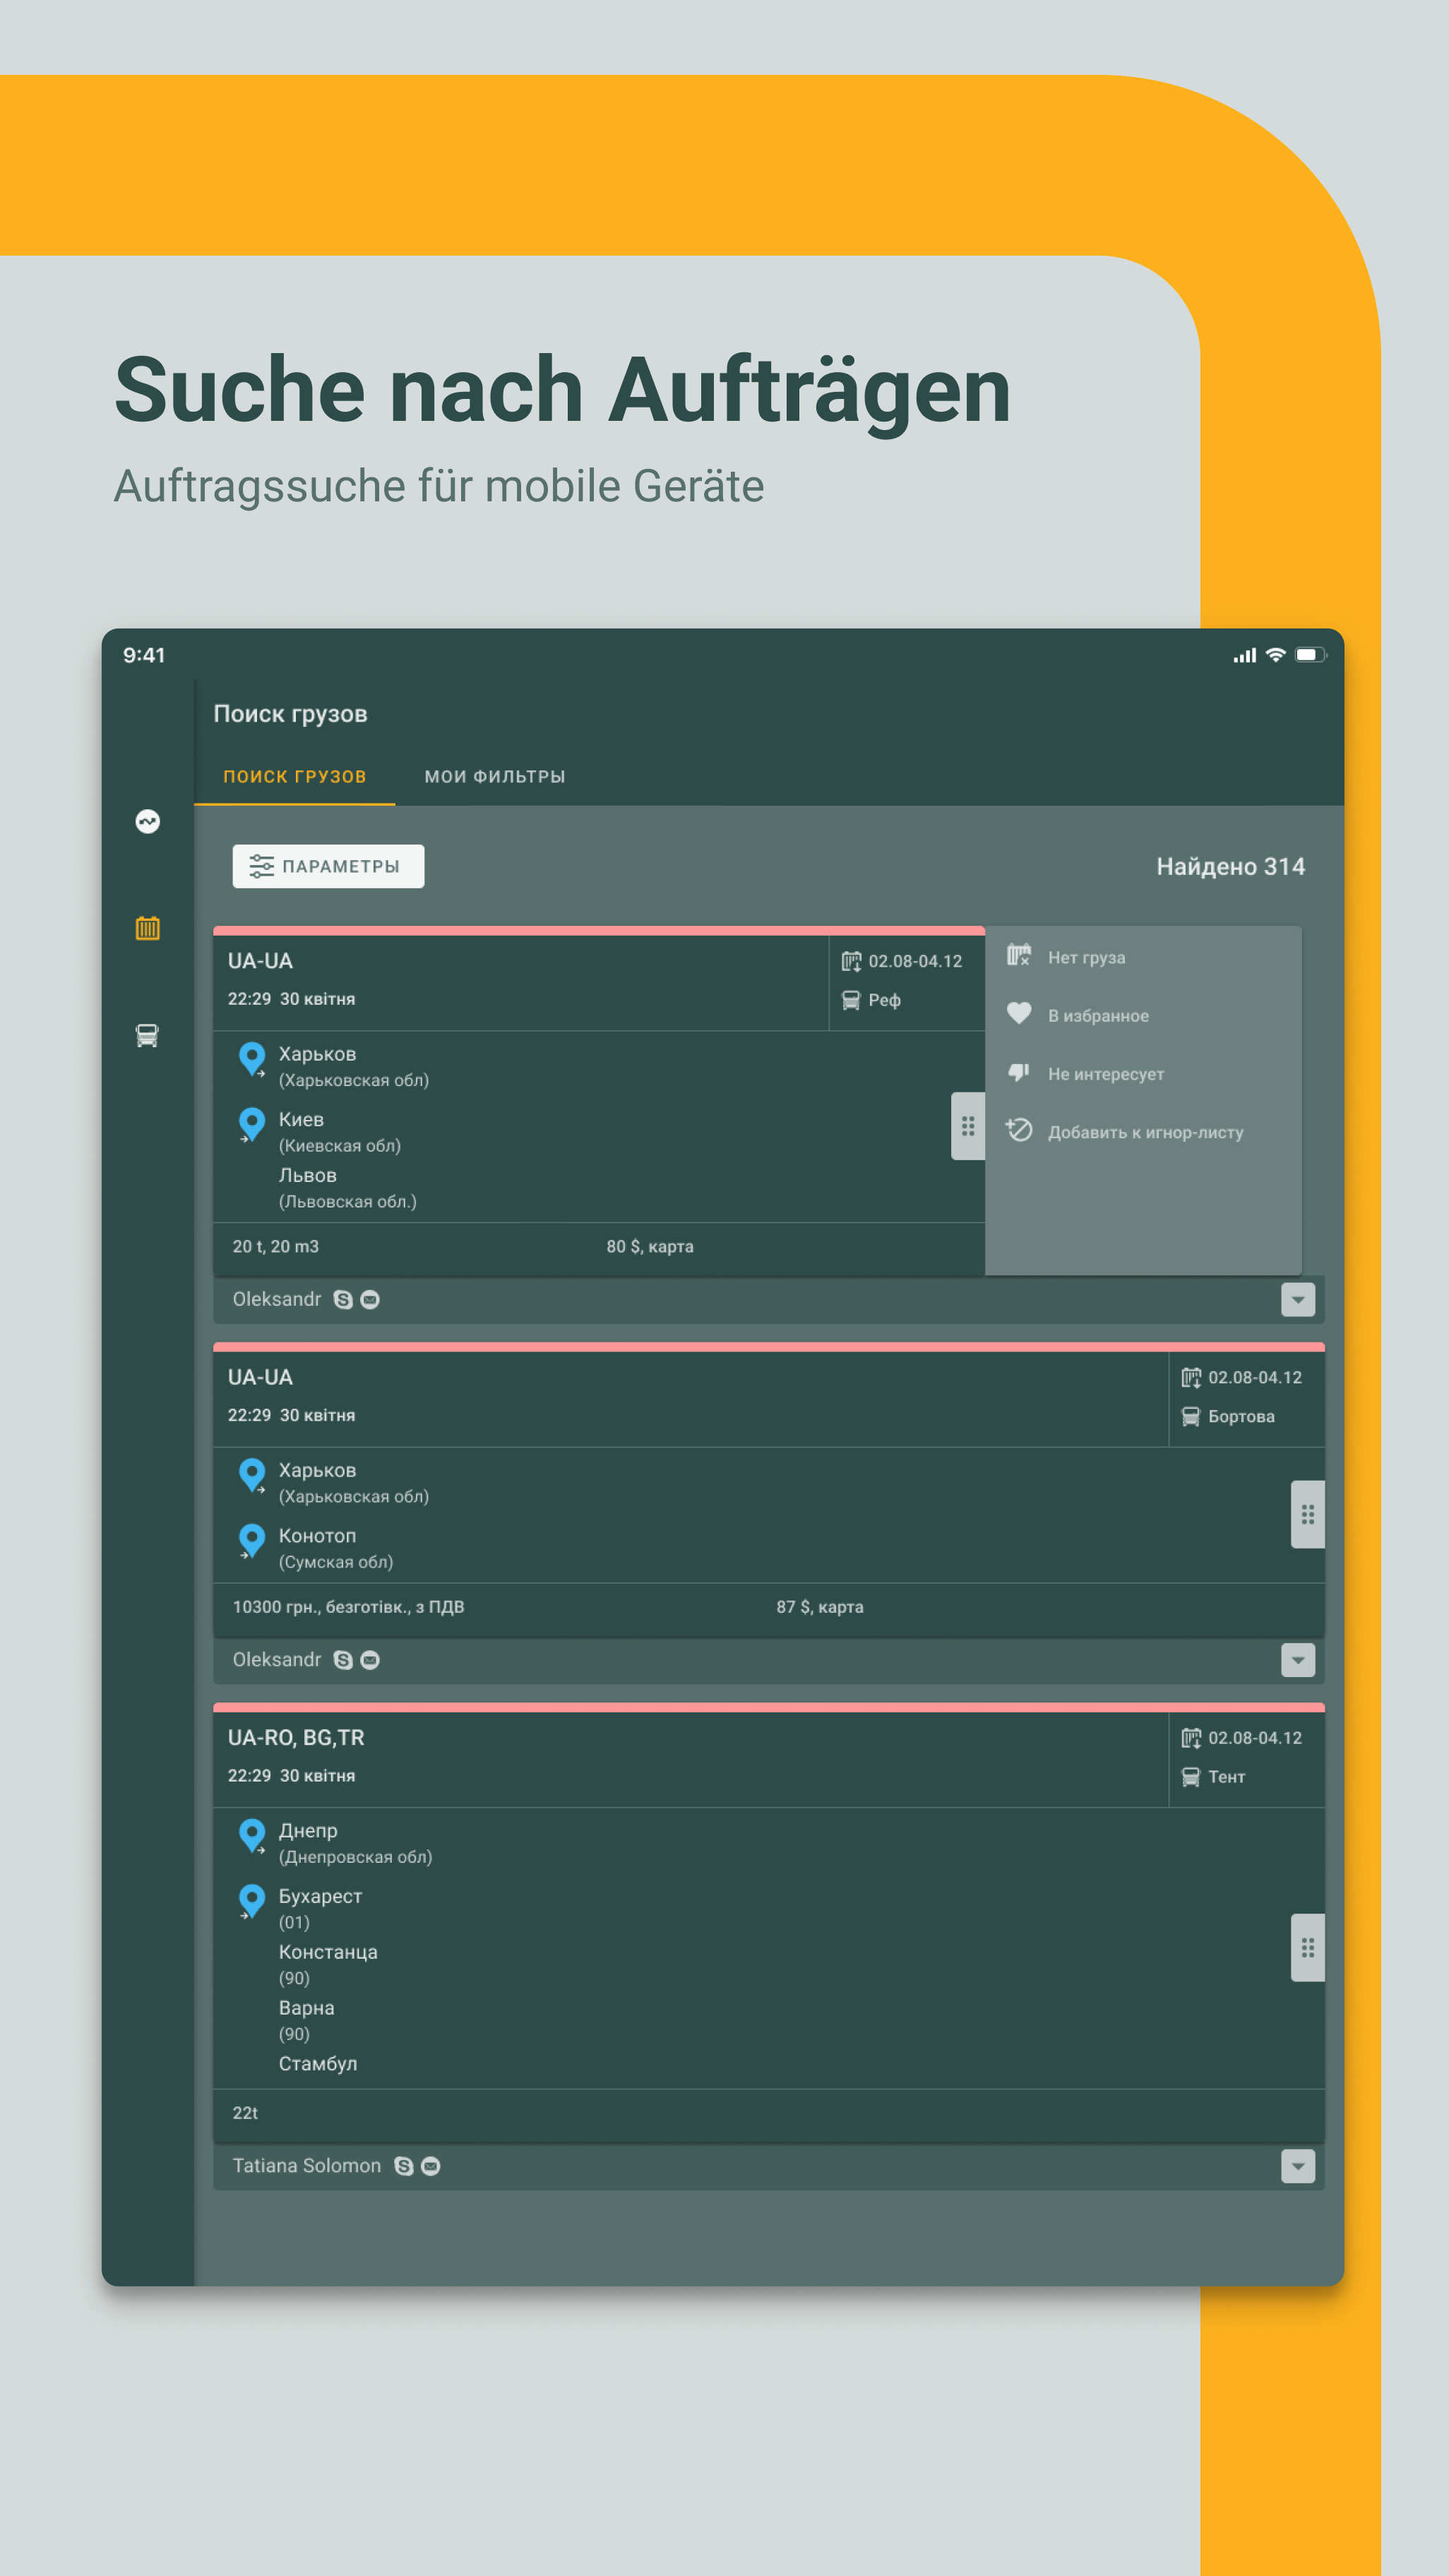
Task: Choose Не интересует menu option
Action: click(1106, 1074)
